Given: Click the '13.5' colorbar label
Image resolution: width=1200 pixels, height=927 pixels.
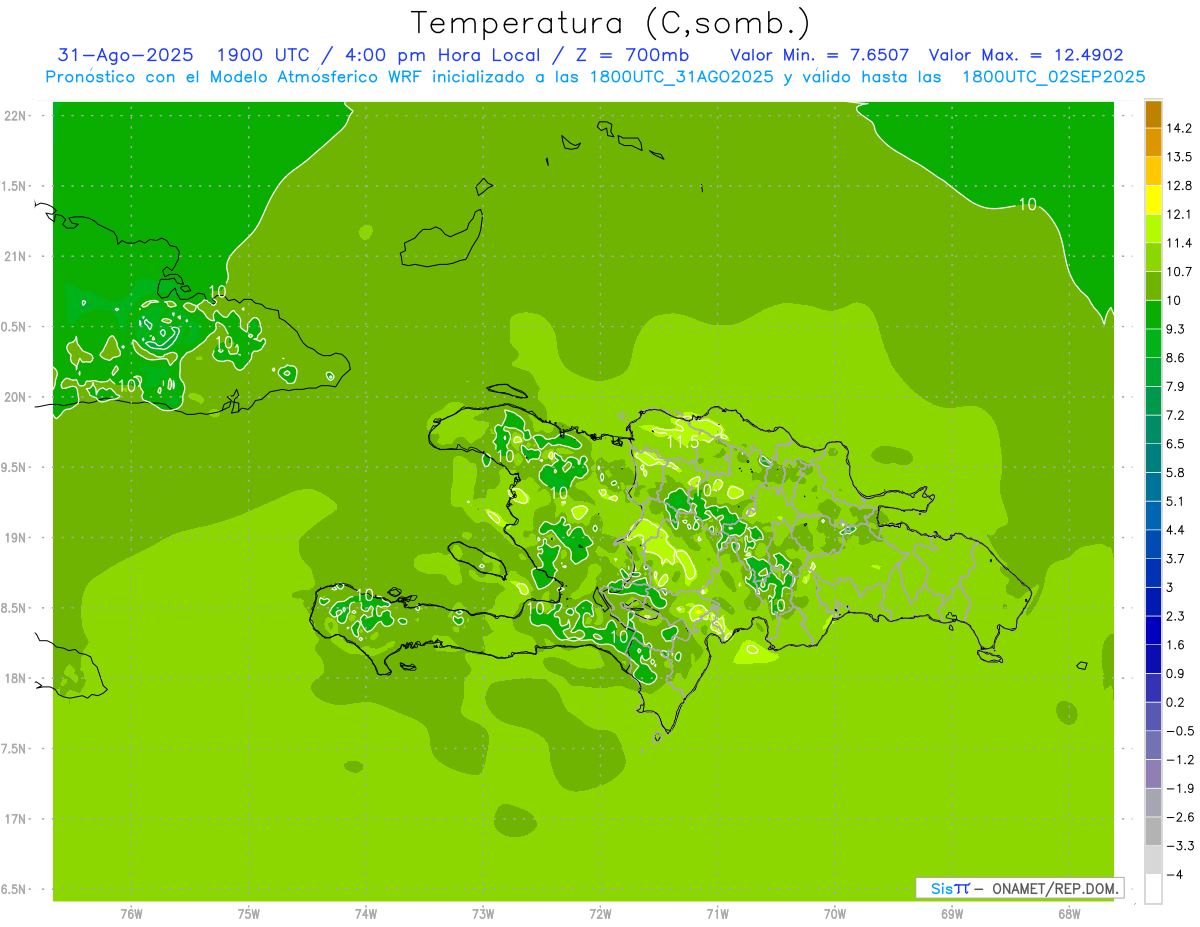Looking at the screenshot, I should pos(1180,157).
